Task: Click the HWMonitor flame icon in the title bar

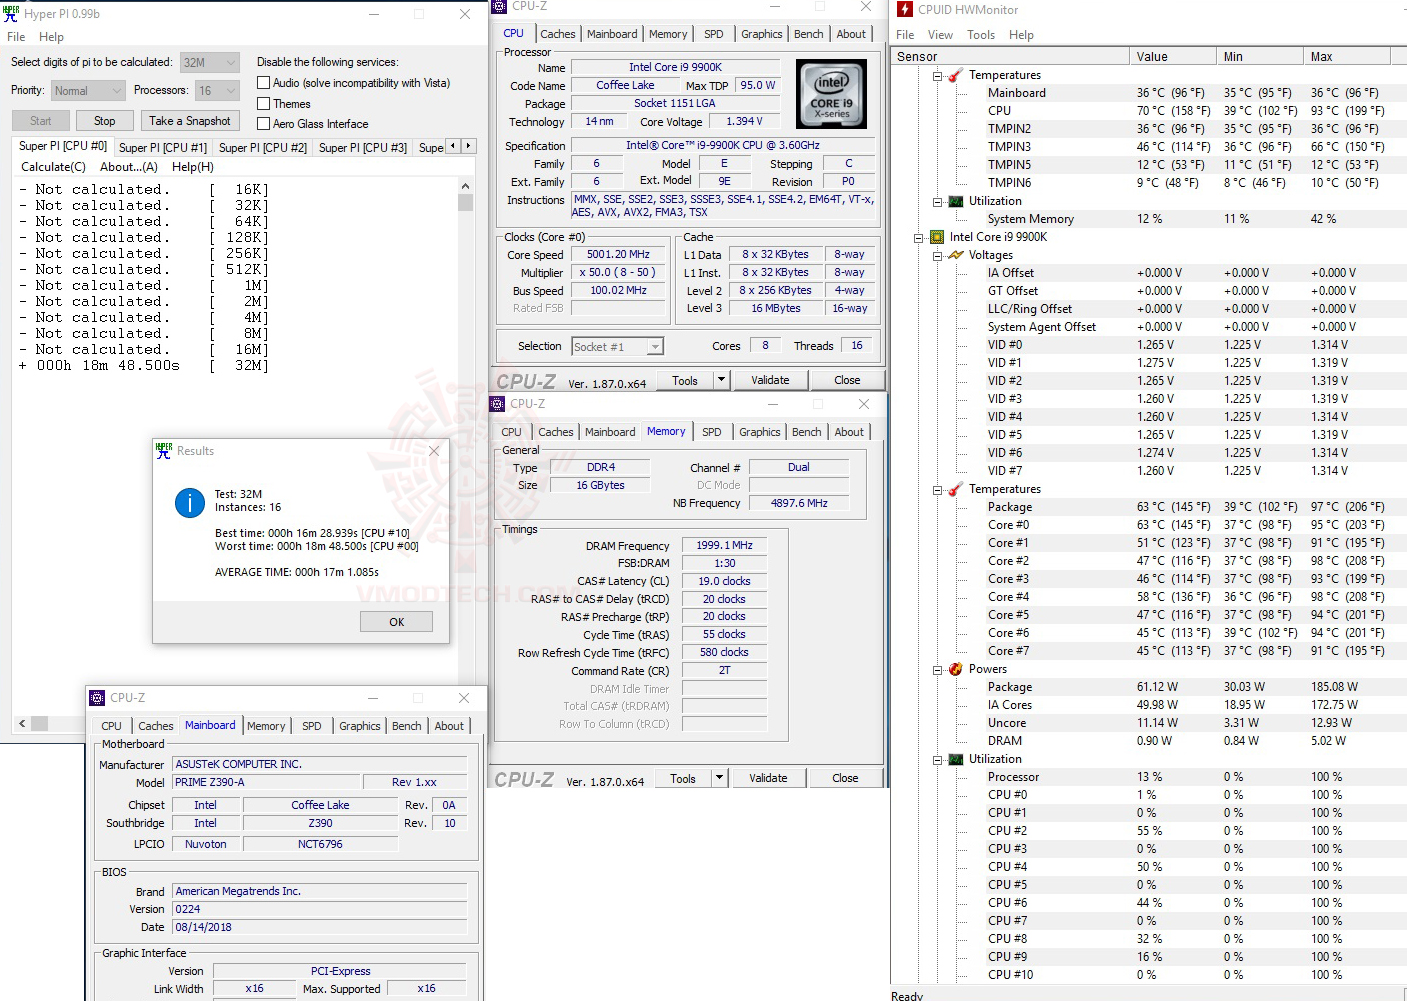Action: 905,10
